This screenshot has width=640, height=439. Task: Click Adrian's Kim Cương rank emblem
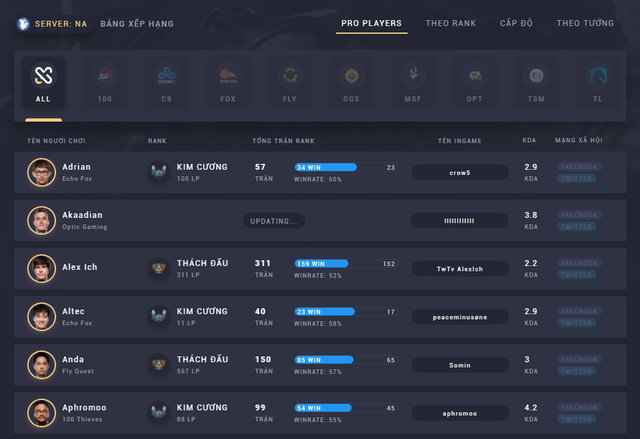(x=159, y=172)
